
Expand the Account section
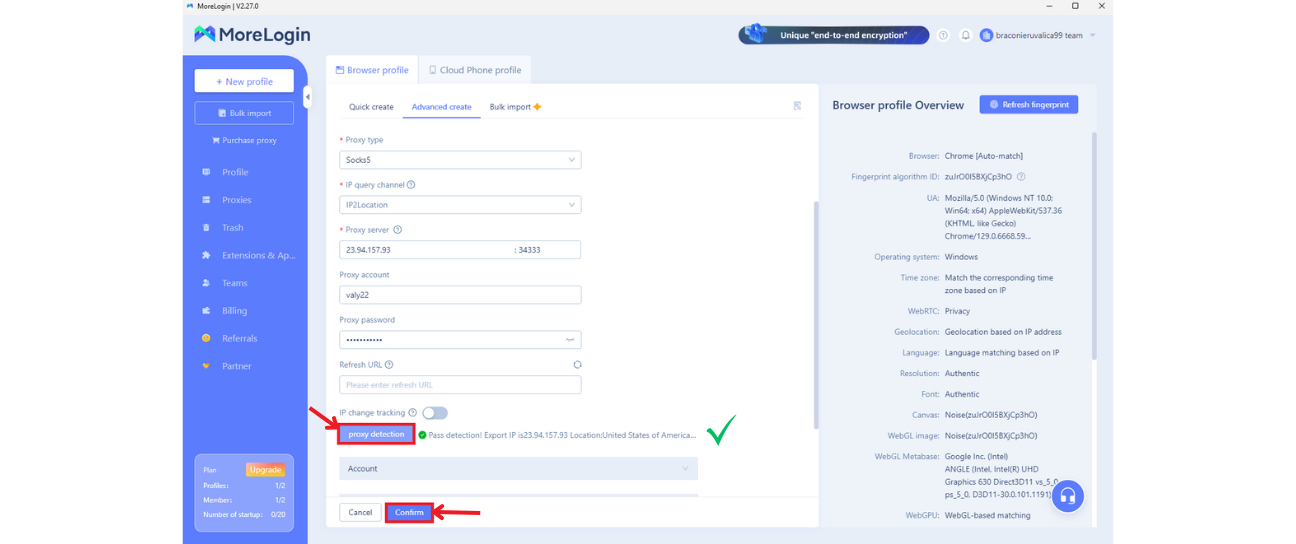pos(518,468)
